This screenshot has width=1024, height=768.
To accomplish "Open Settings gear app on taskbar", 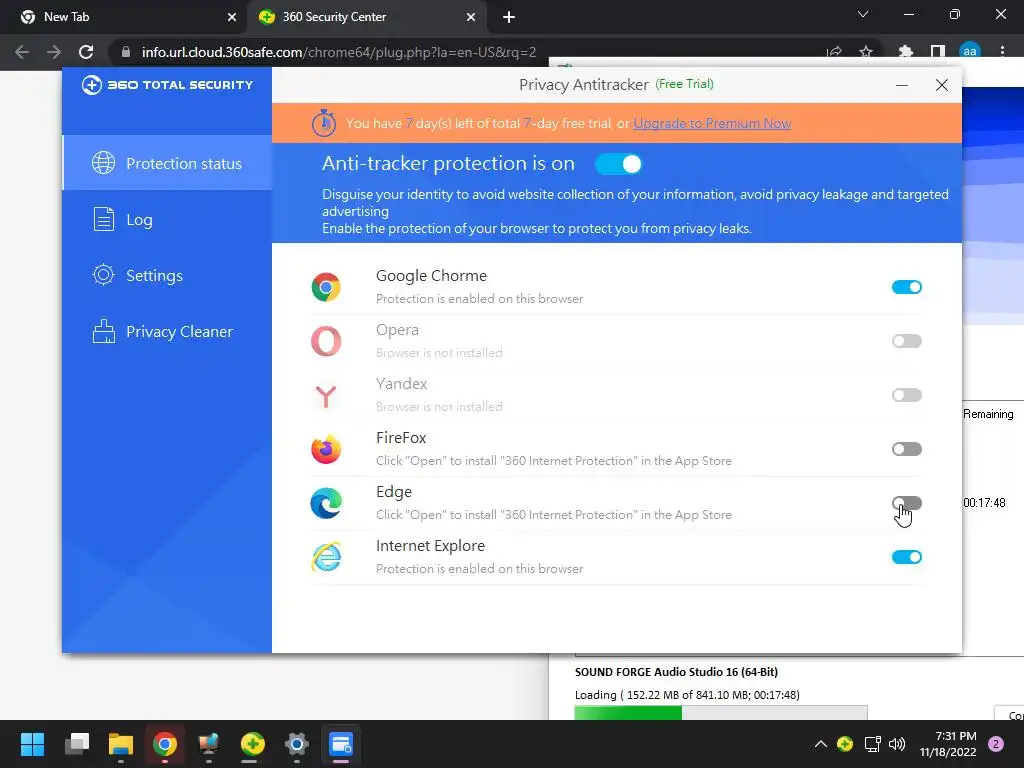I will tap(296, 744).
